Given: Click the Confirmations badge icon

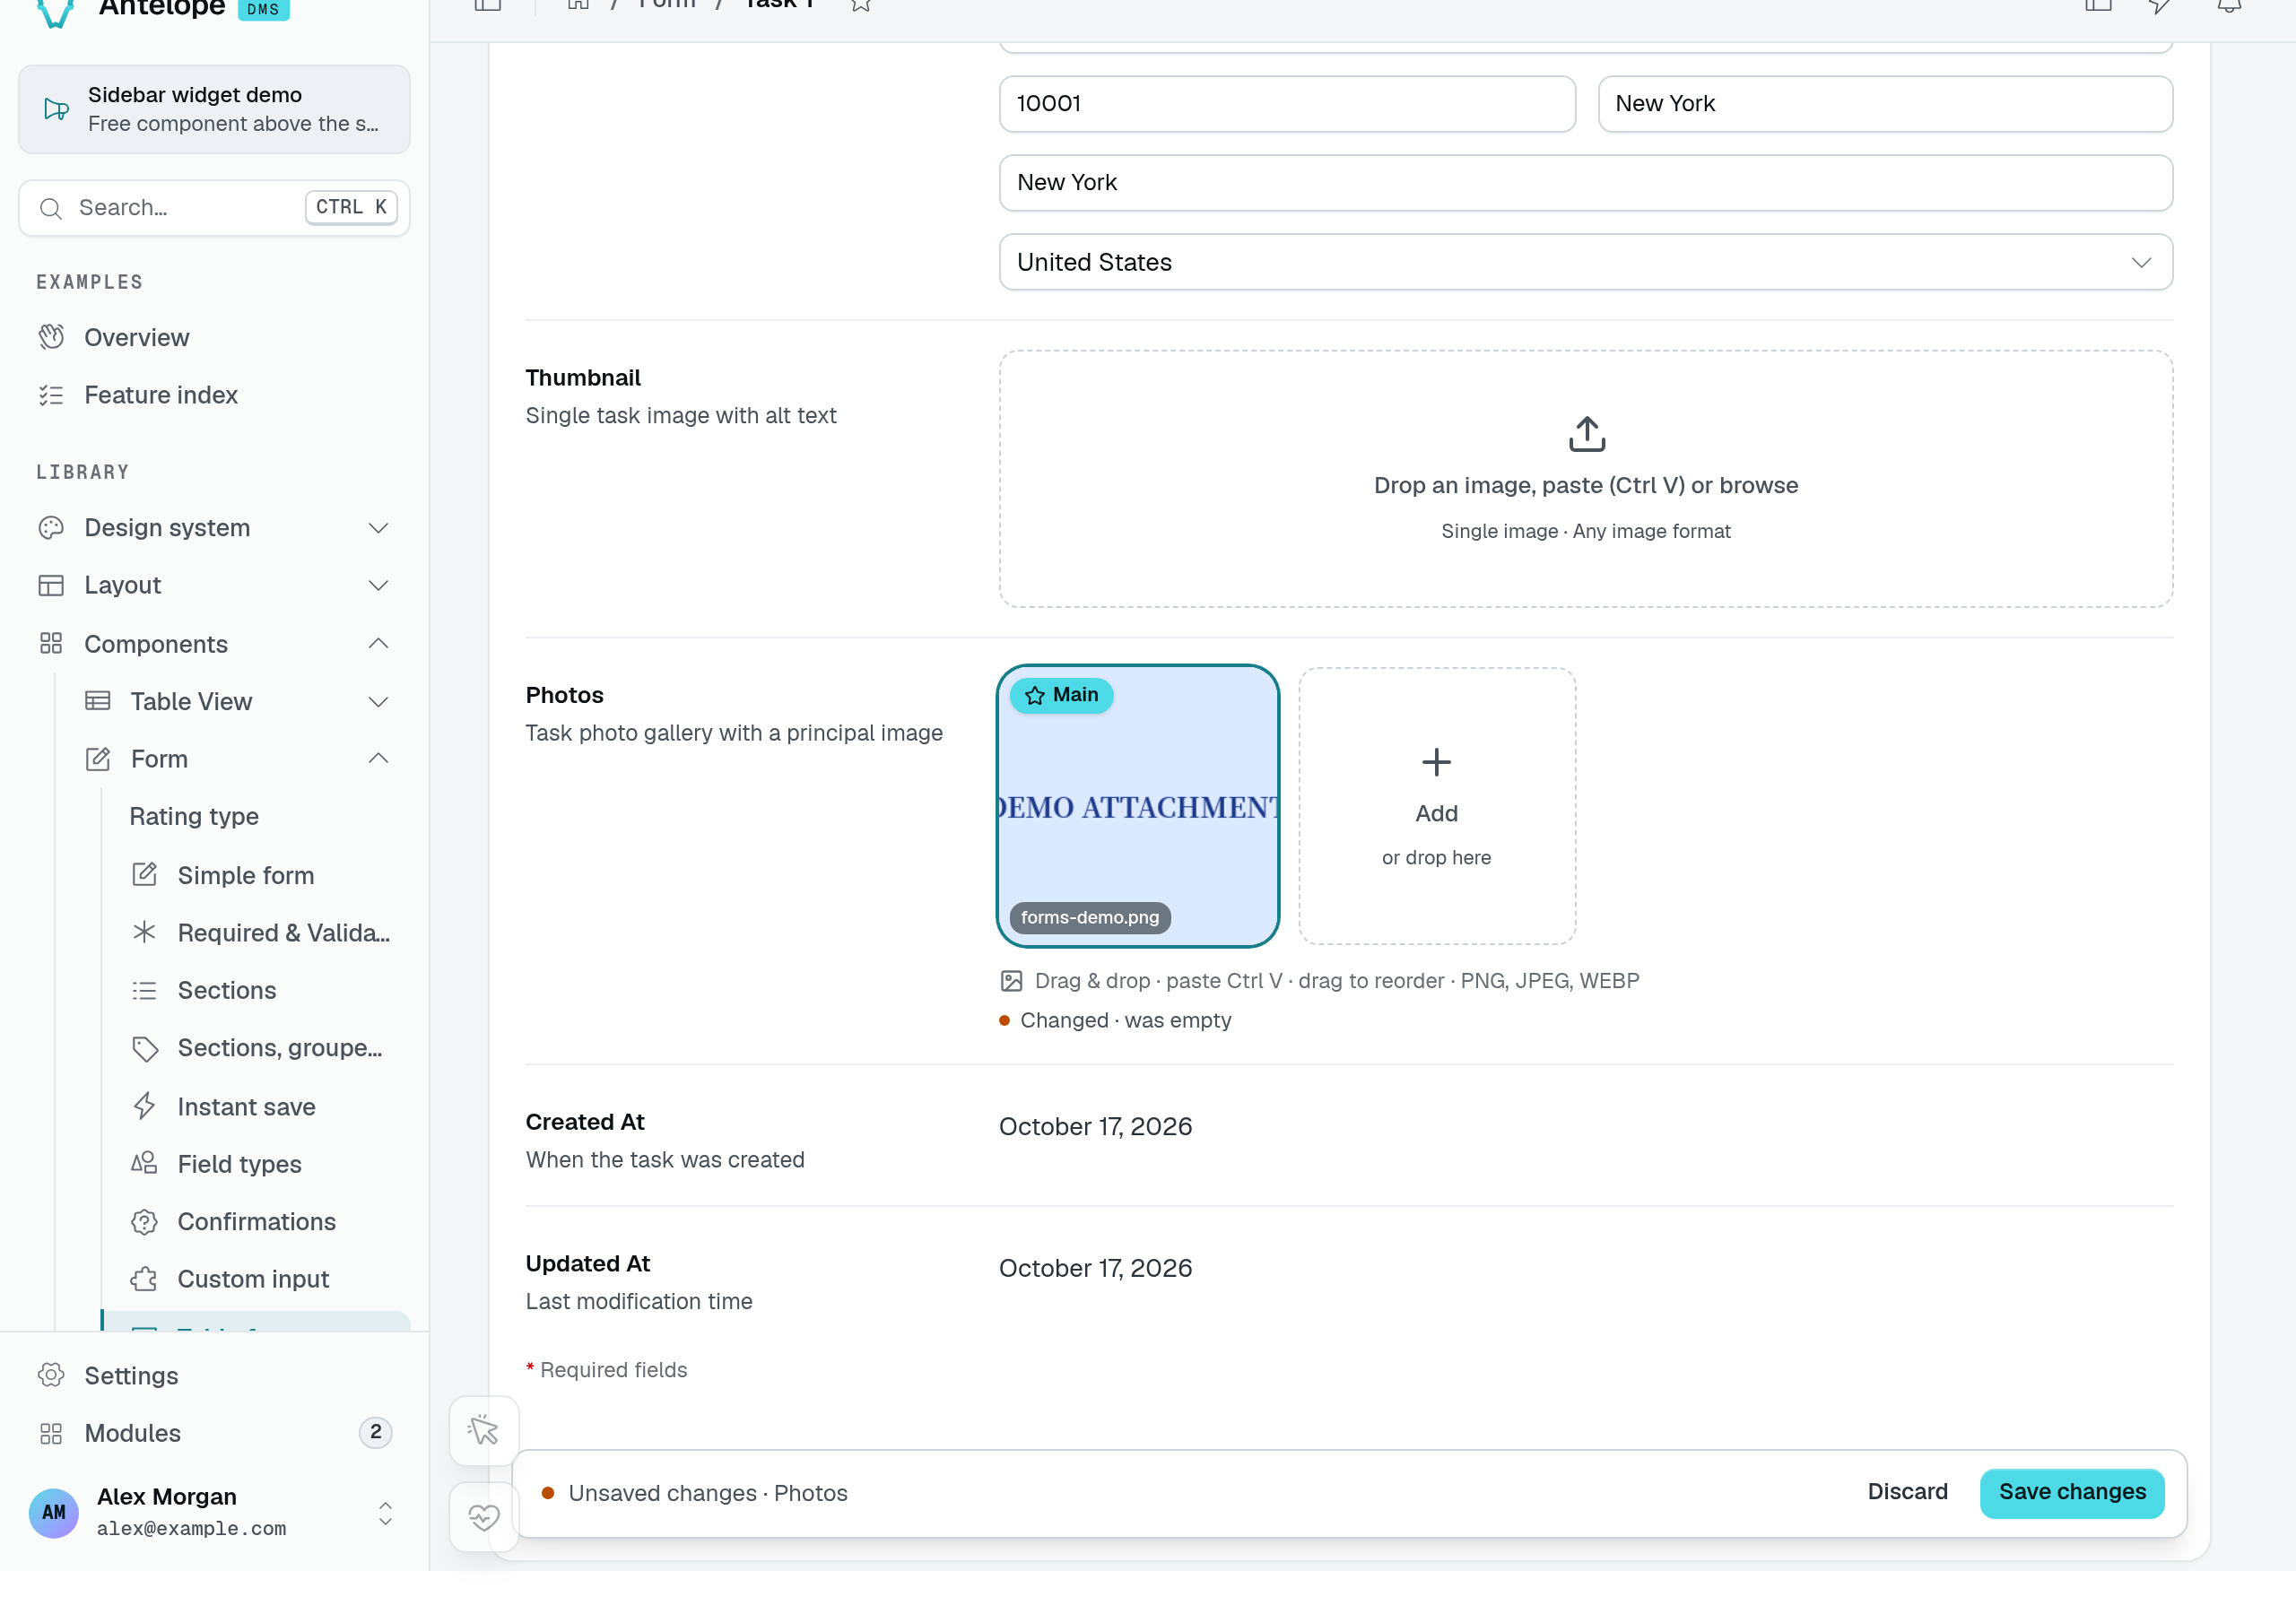Looking at the screenshot, I should 144,1221.
